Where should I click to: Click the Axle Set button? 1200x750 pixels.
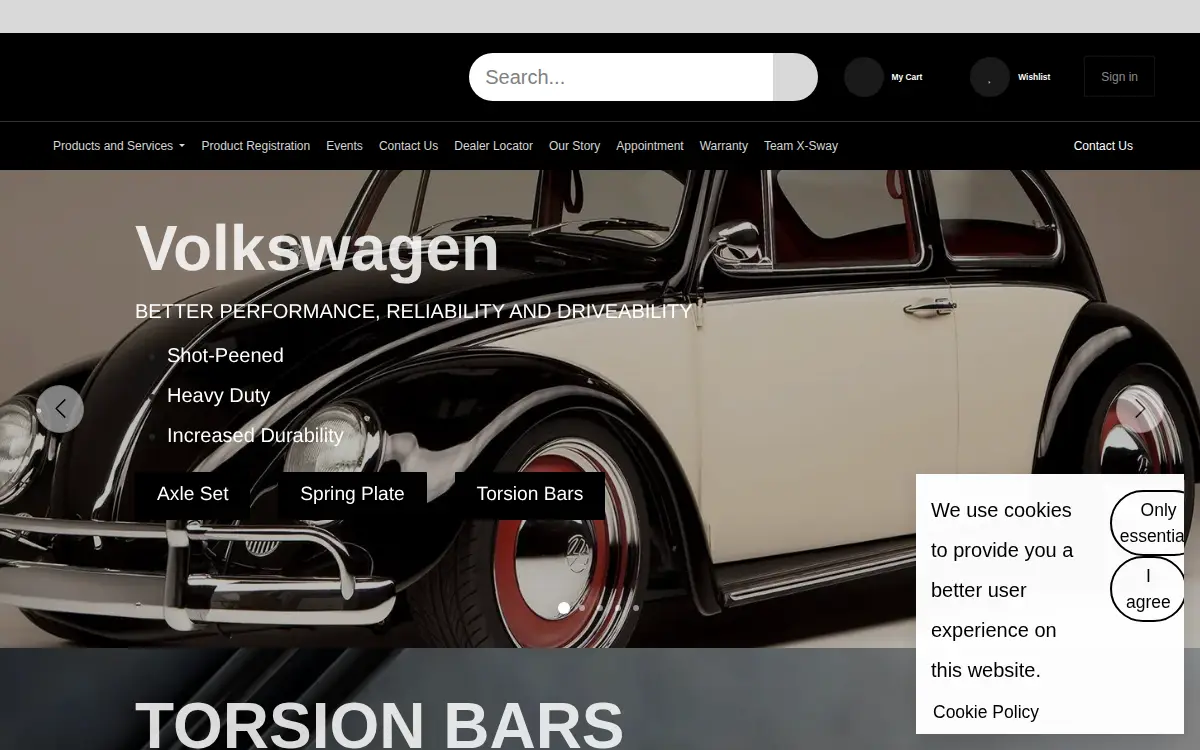click(x=193, y=494)
